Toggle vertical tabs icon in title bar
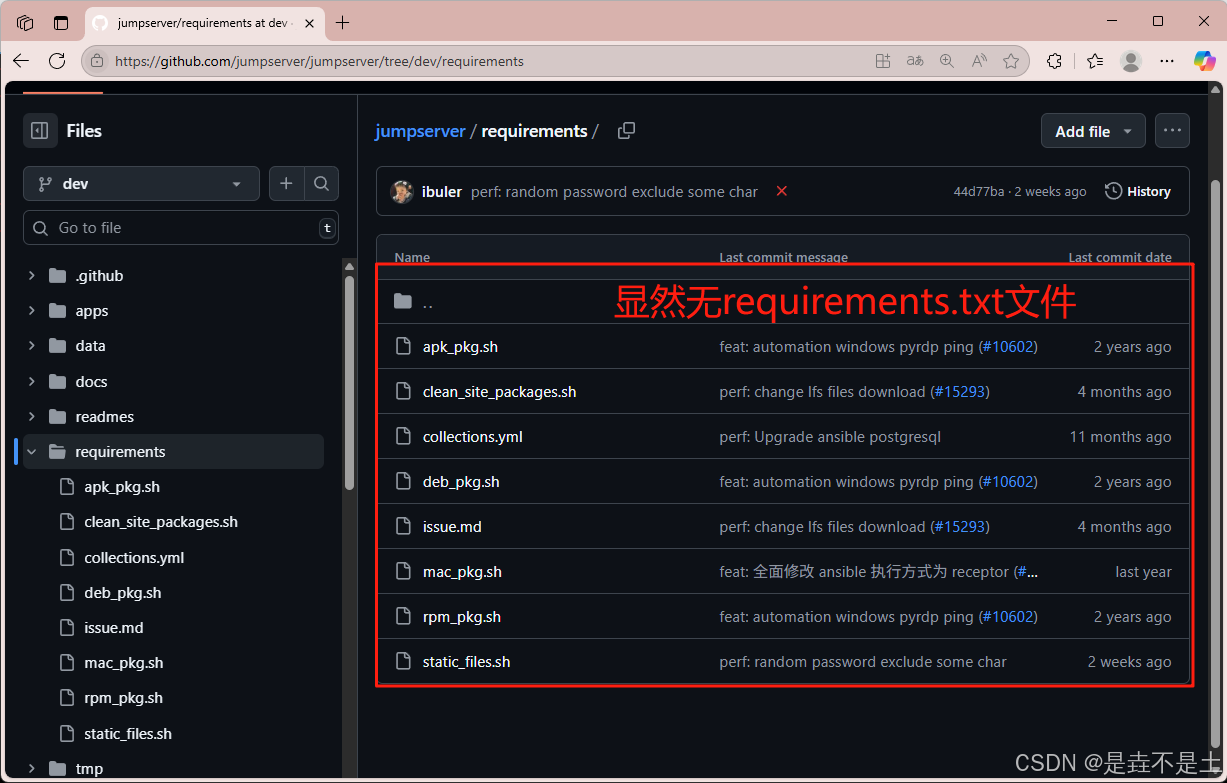The width and height of the screenshot is (1227, 783). (61, 22)
